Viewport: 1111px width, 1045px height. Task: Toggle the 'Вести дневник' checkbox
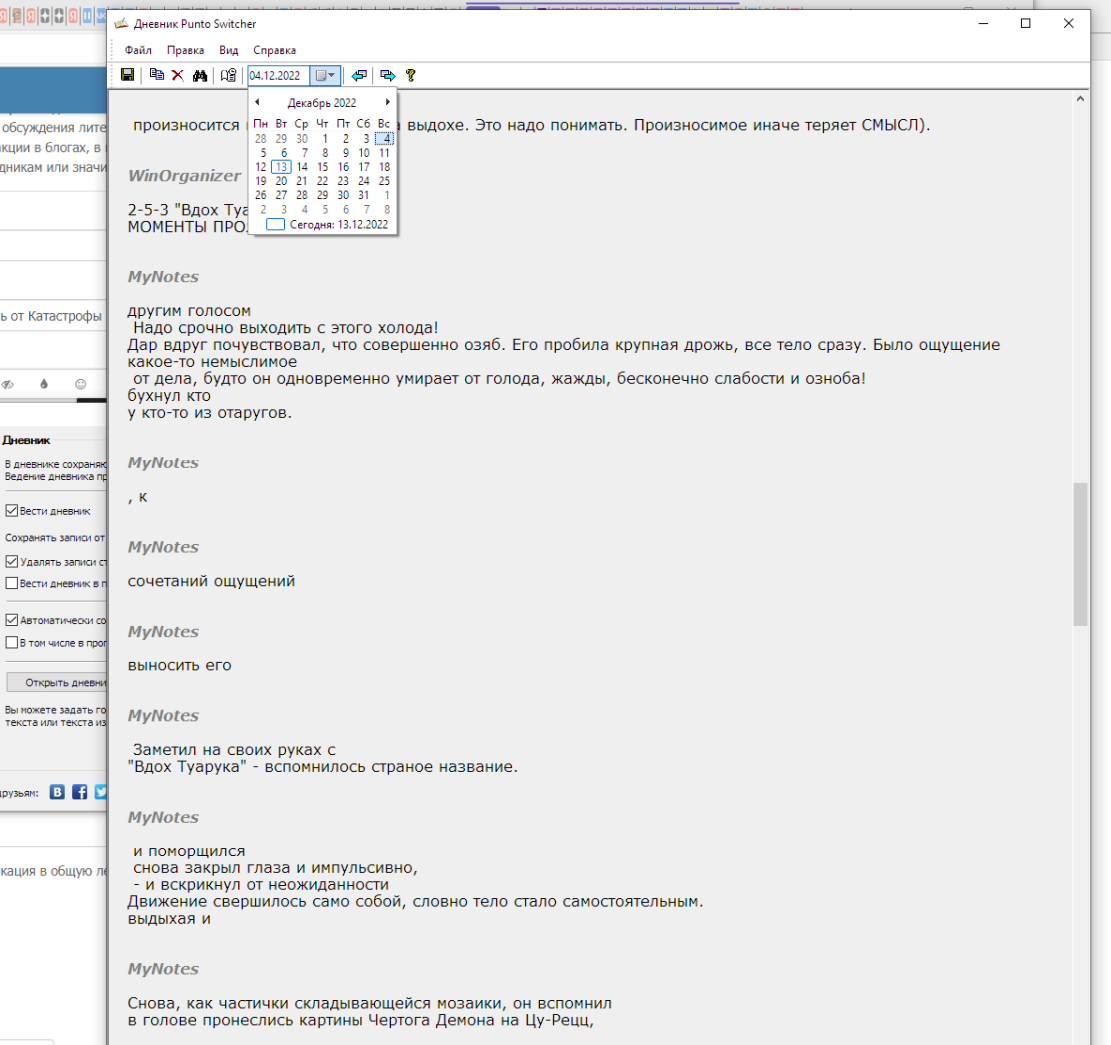[12, 511]
